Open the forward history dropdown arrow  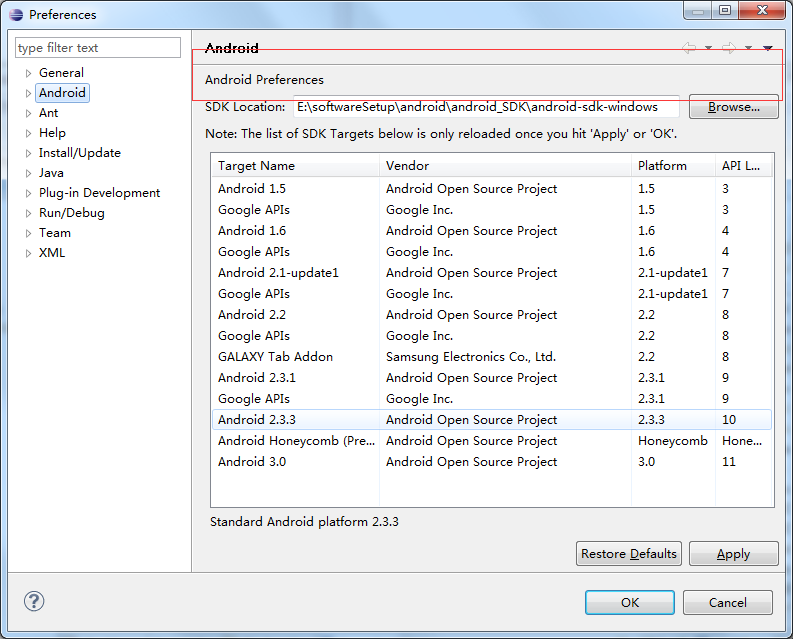click(748, 48)
